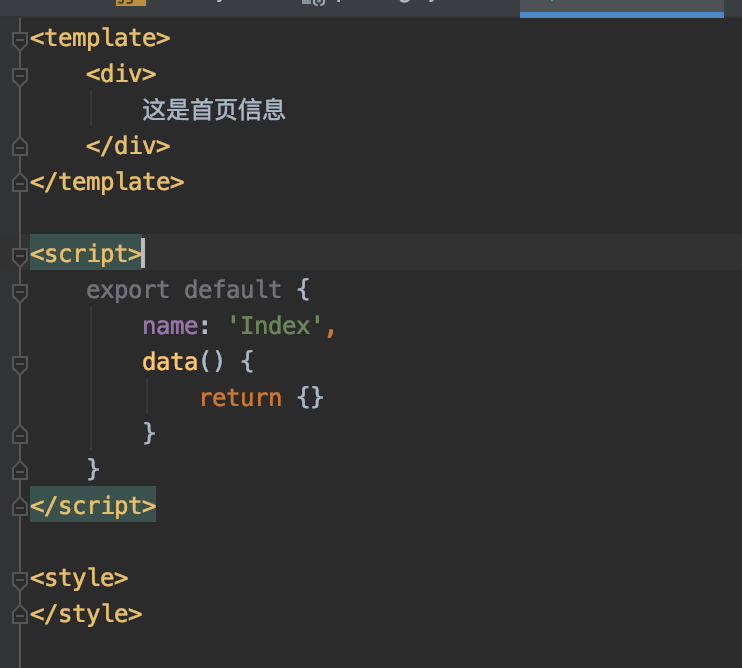The height and width of the screenshot is (668, 742).
Task: Click the closing </div> tag text
Action: (x=128, y=146)
